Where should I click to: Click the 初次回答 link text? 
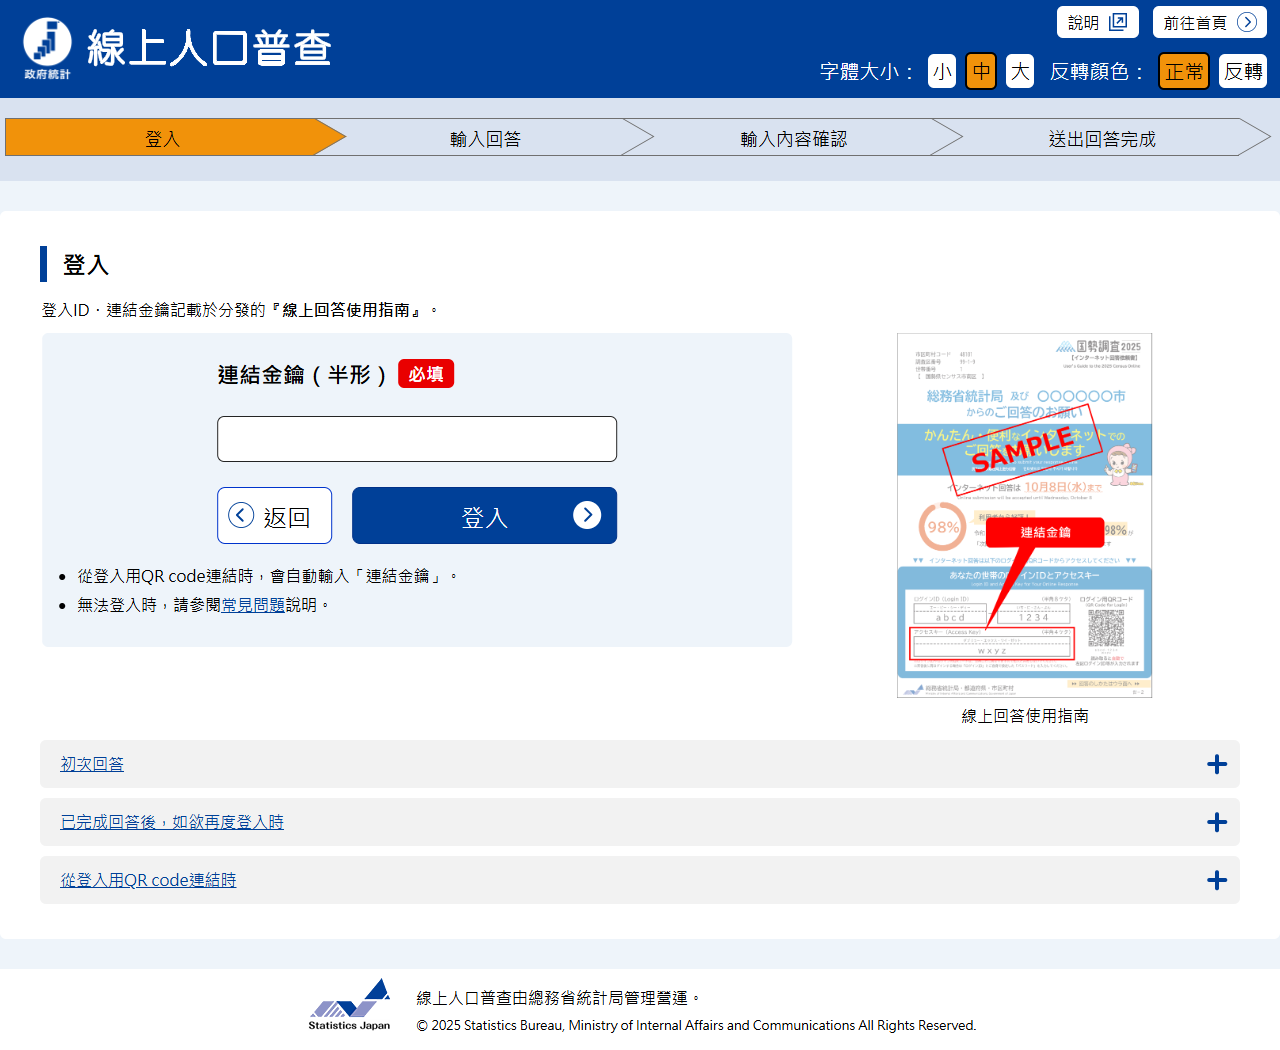coord(92,764)
